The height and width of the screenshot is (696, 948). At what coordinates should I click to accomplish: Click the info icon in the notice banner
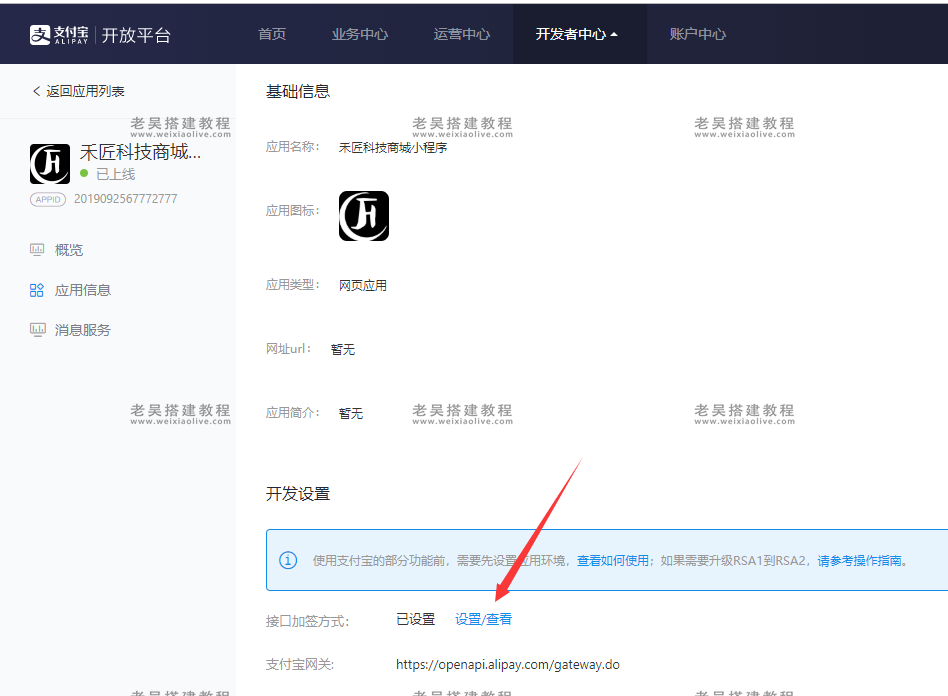coord(288,560)
